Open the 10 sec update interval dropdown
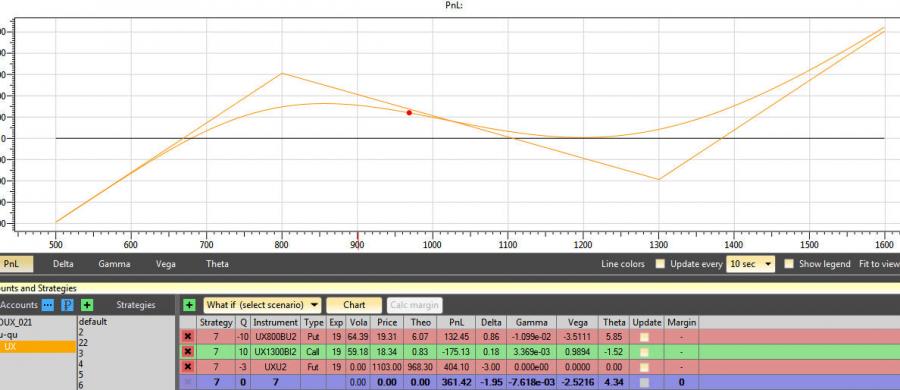 (x=751, y=264)
